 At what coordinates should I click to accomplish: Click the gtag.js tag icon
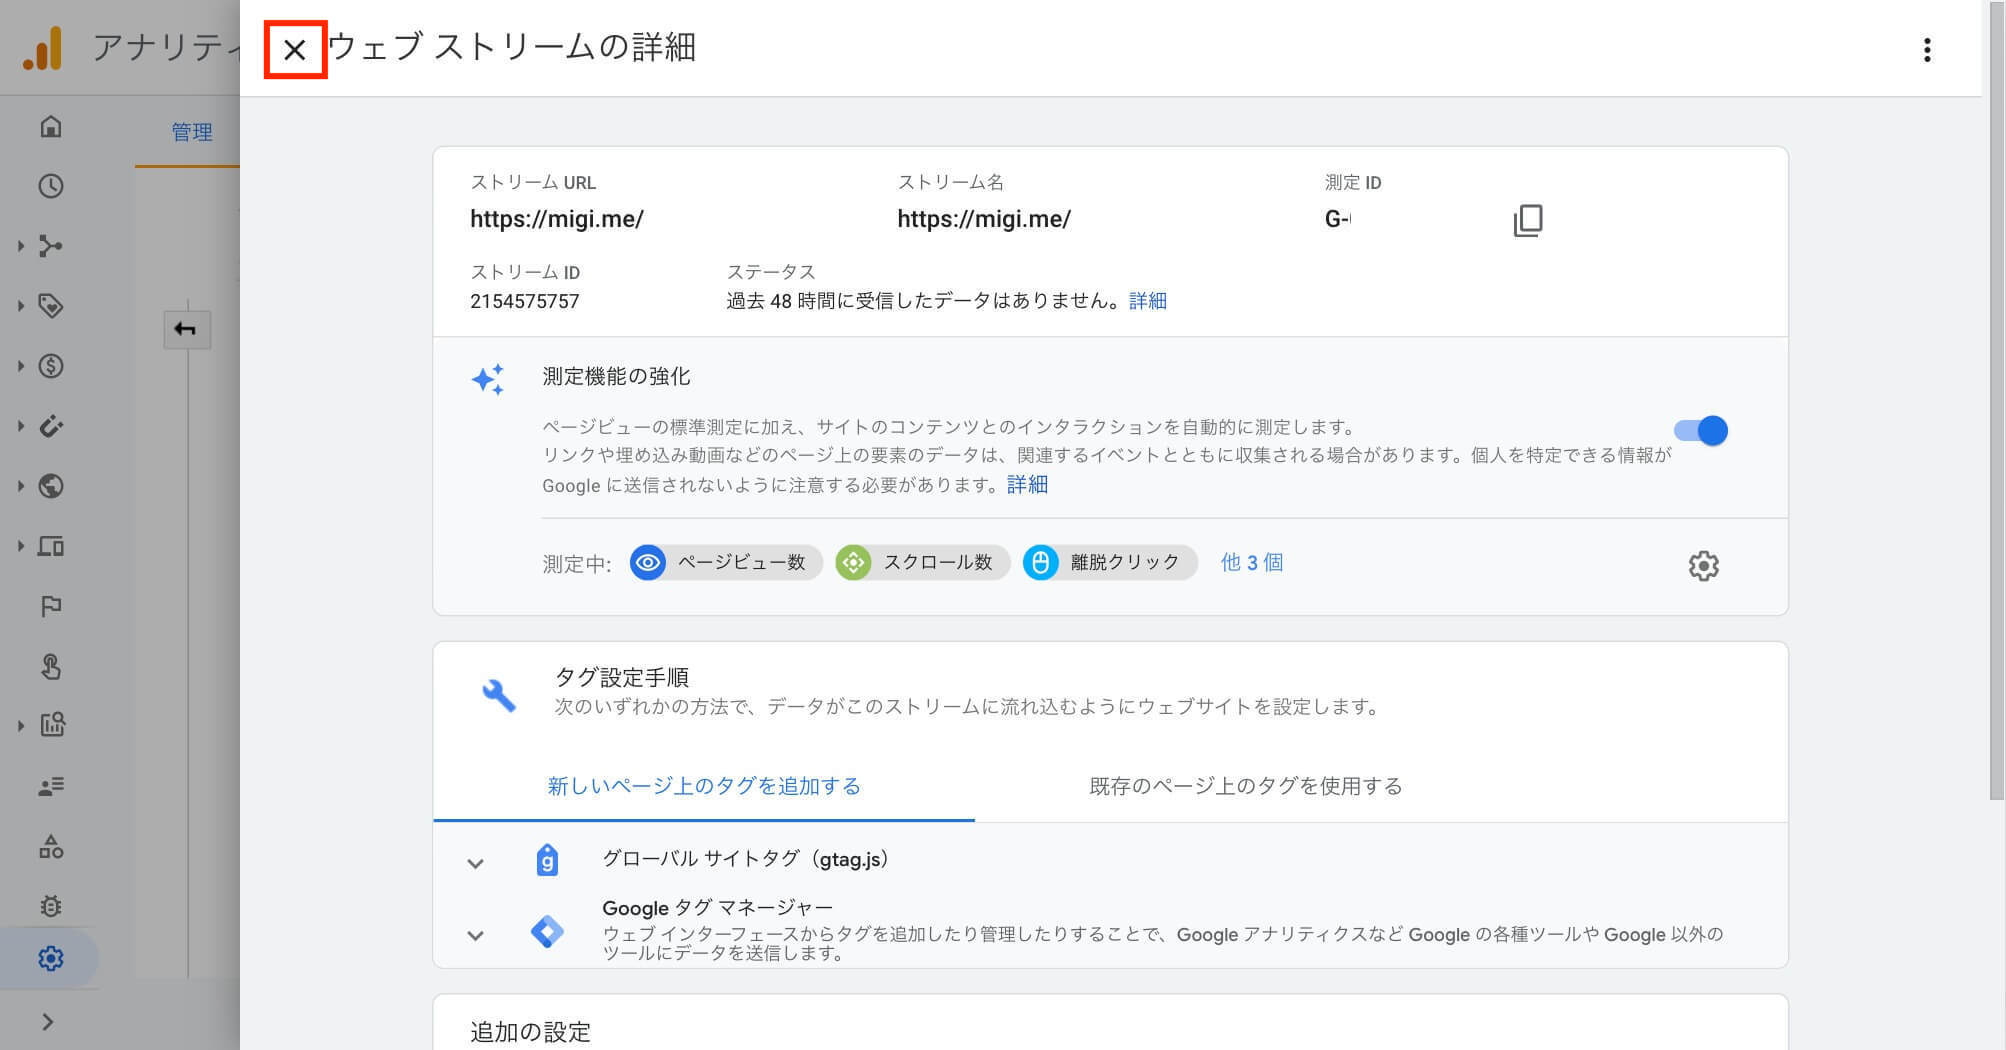(547, 860)
